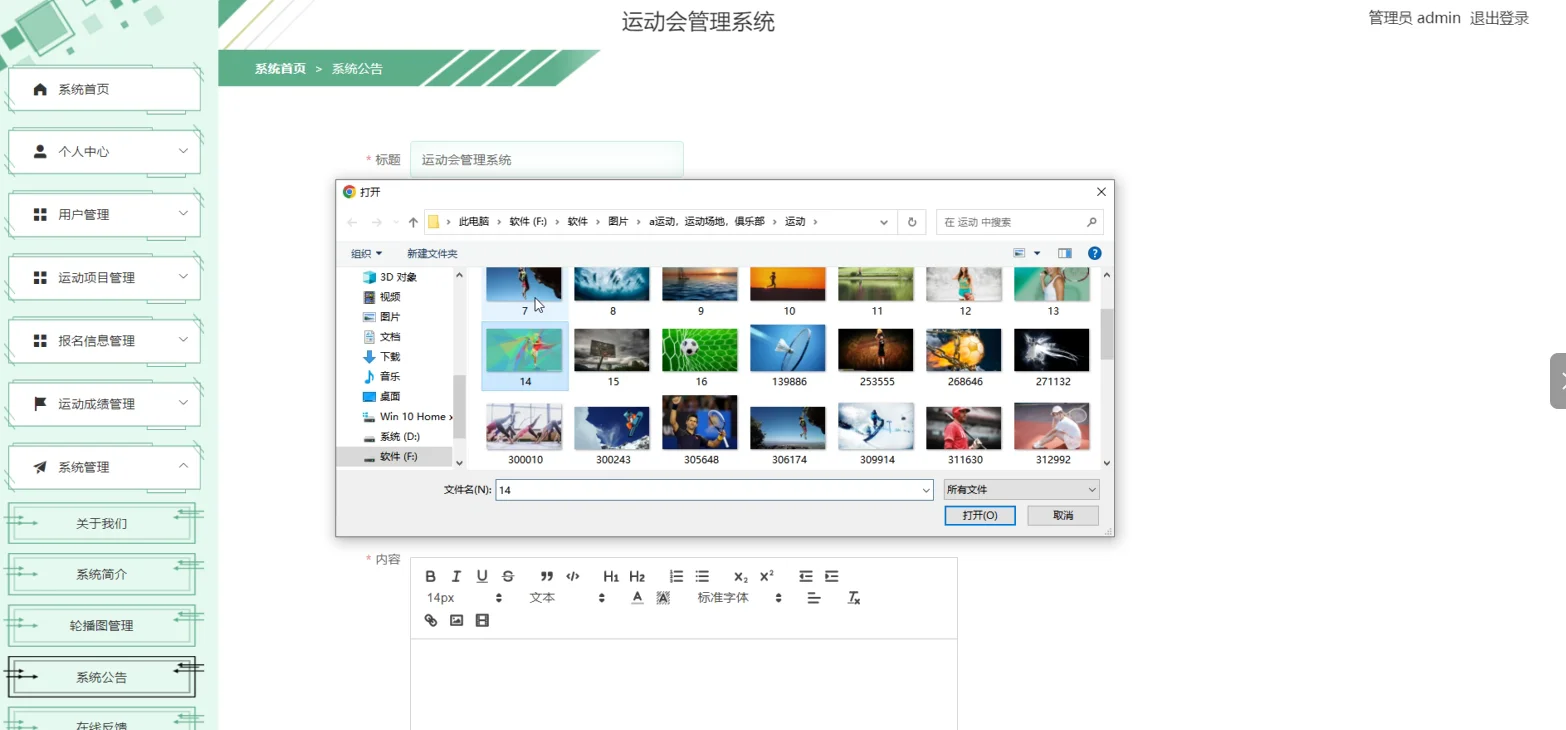Apply Heading 1 formatting in the editor
Image resolution: width=1566 pixels, height=730 pixels.
[x=610, y=576]
